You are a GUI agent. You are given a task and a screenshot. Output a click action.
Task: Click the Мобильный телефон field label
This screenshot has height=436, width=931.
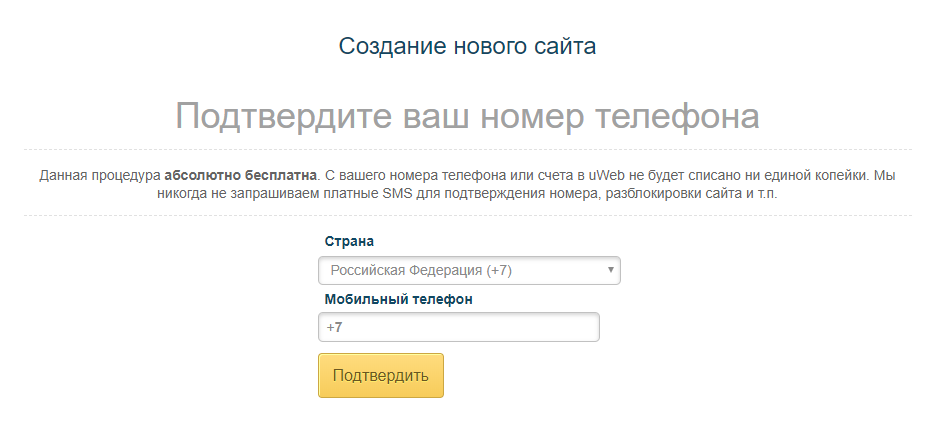(x=399, y=298)
